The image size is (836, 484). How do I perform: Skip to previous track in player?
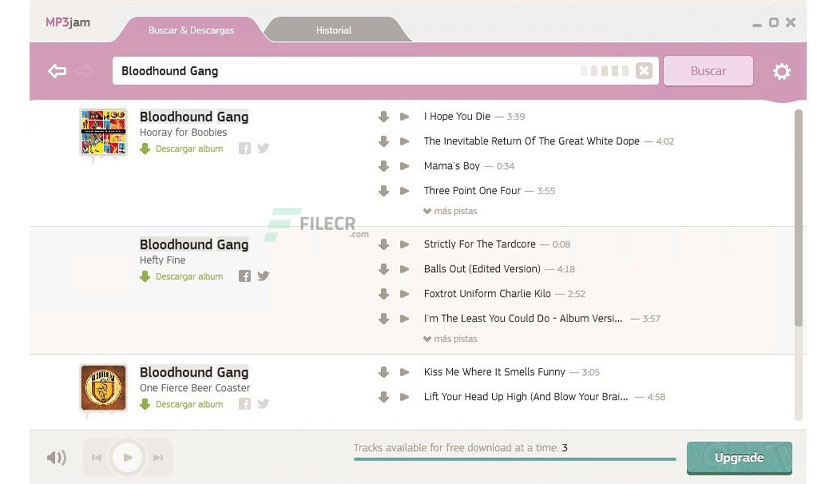click(97, 457)
